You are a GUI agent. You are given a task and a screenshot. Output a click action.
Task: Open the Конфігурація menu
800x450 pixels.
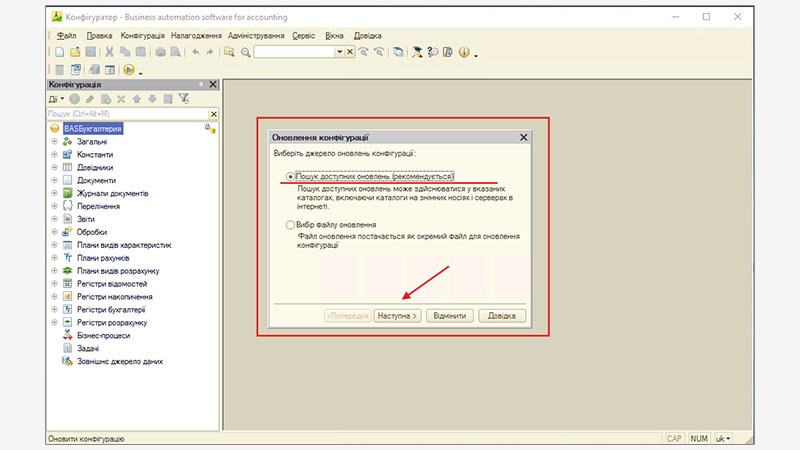[142, 35]
